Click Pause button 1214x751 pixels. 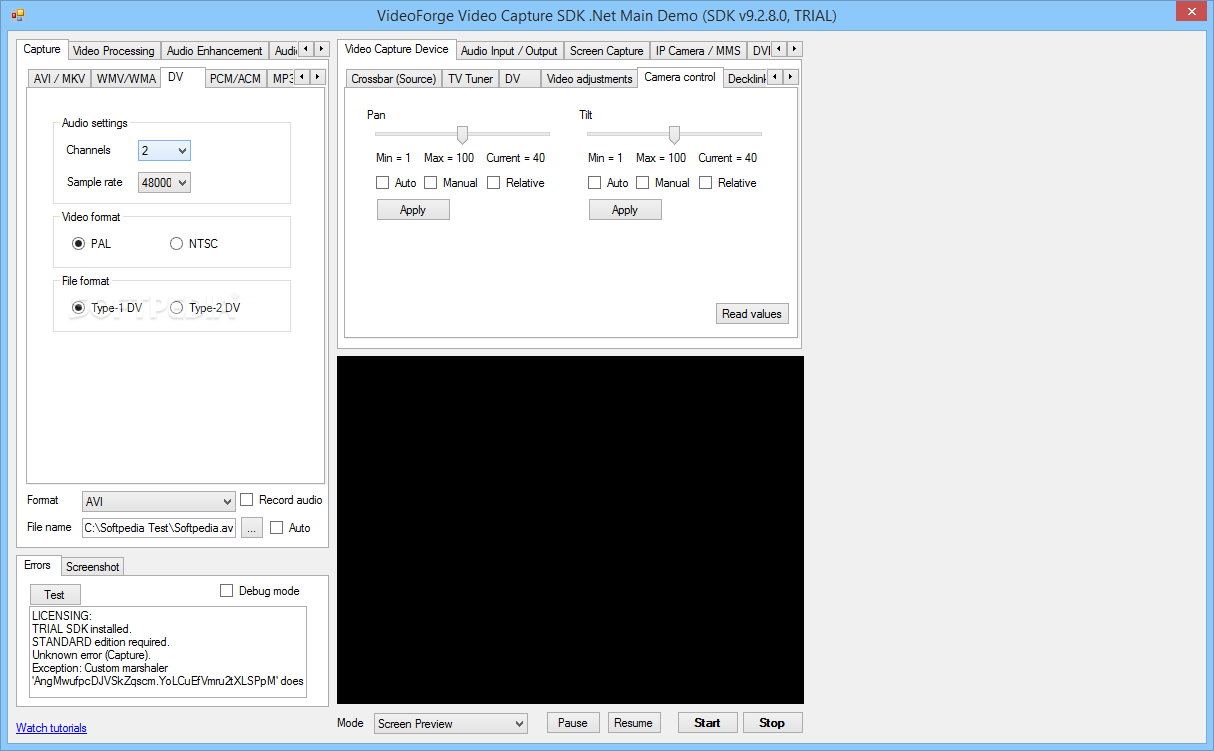click(x=573, y=723)
